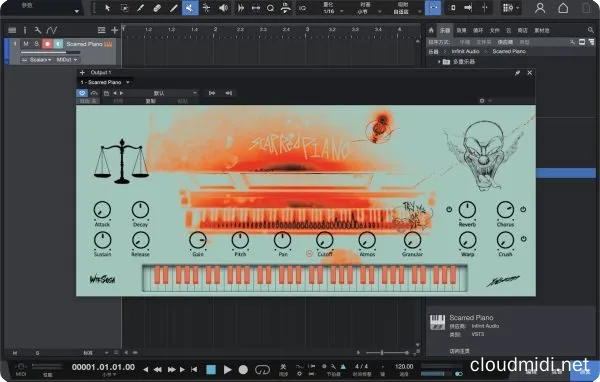Open plugin settings gear icon

tap(482, 101)
